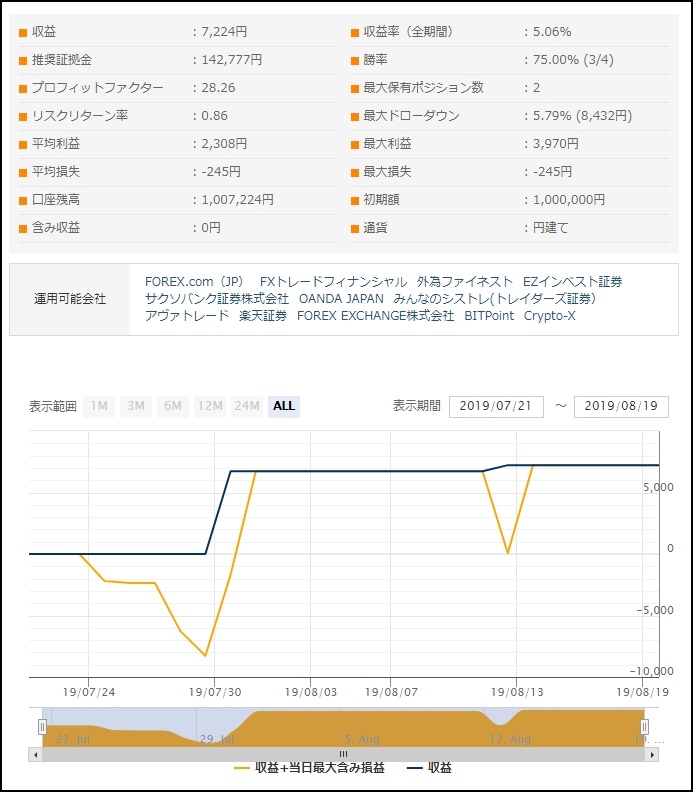
Task: Open the Crypto-X link
Action: (x=550, y=316)
